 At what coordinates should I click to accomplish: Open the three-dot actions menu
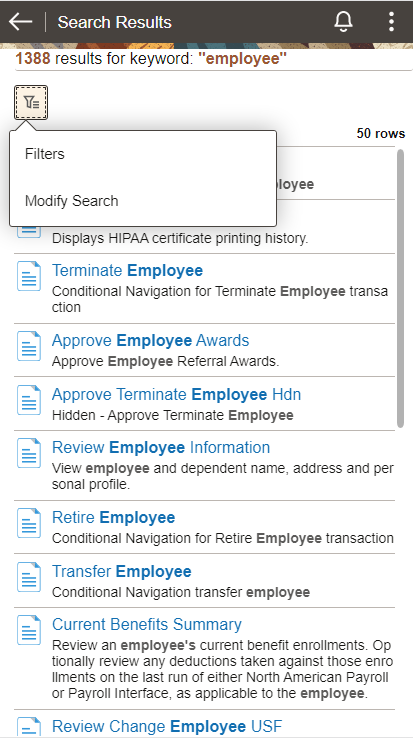[391, 22]
